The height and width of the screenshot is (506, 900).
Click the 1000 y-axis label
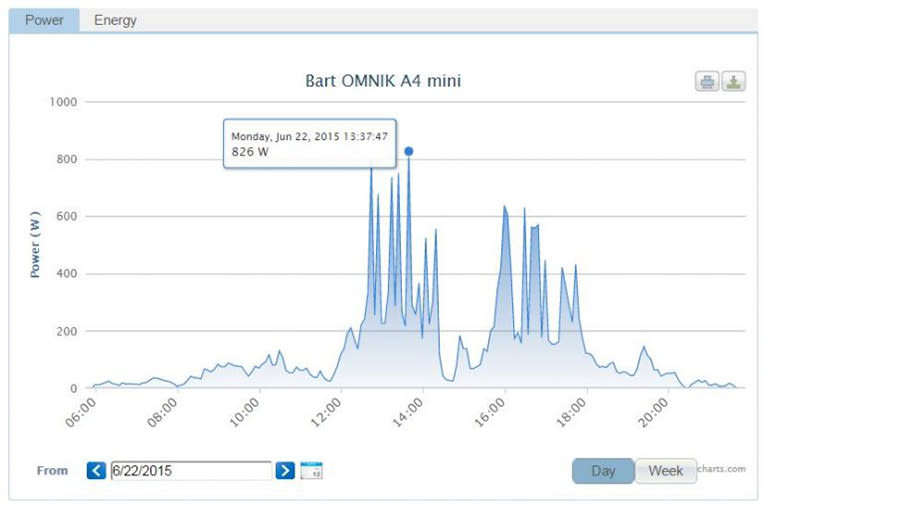tap(63, 102)
